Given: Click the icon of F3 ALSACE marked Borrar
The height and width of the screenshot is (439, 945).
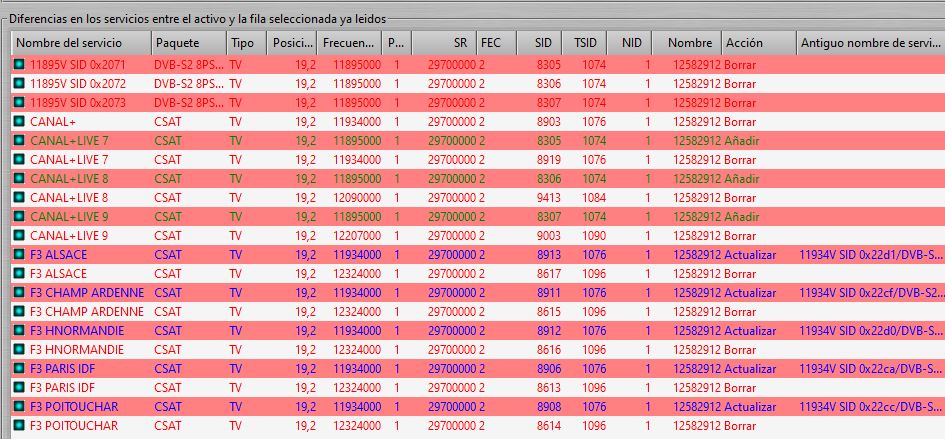Looking at the screenshot, I should [20, 273].
